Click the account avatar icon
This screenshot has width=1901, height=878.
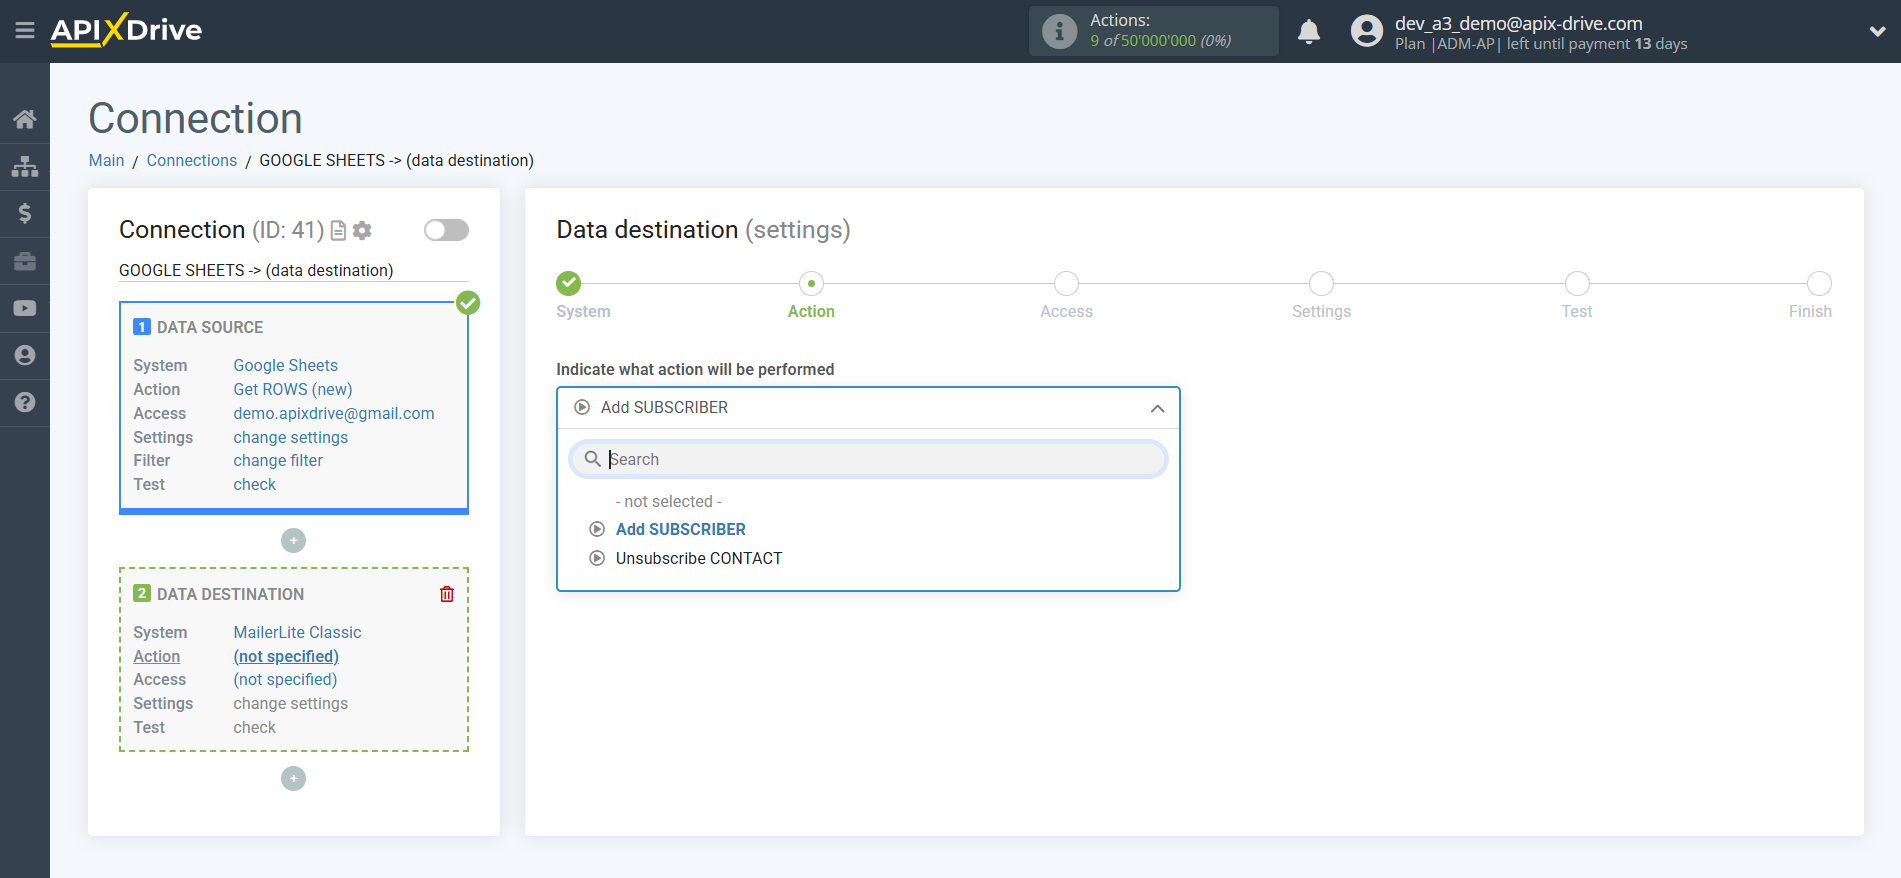1366,31
